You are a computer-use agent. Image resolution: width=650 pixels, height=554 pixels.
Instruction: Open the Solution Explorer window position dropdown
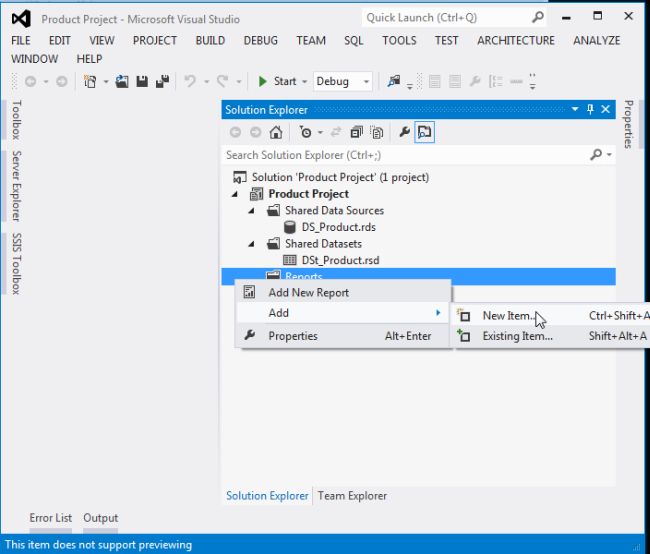tap(575, 109)
